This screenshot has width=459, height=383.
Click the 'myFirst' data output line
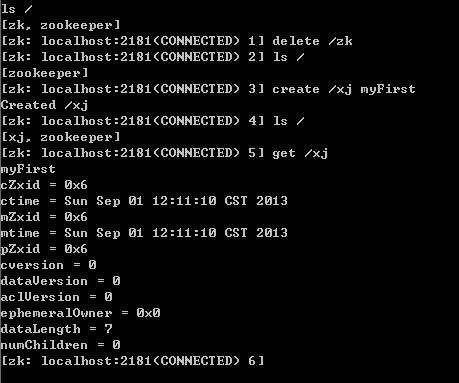point(28,169)
